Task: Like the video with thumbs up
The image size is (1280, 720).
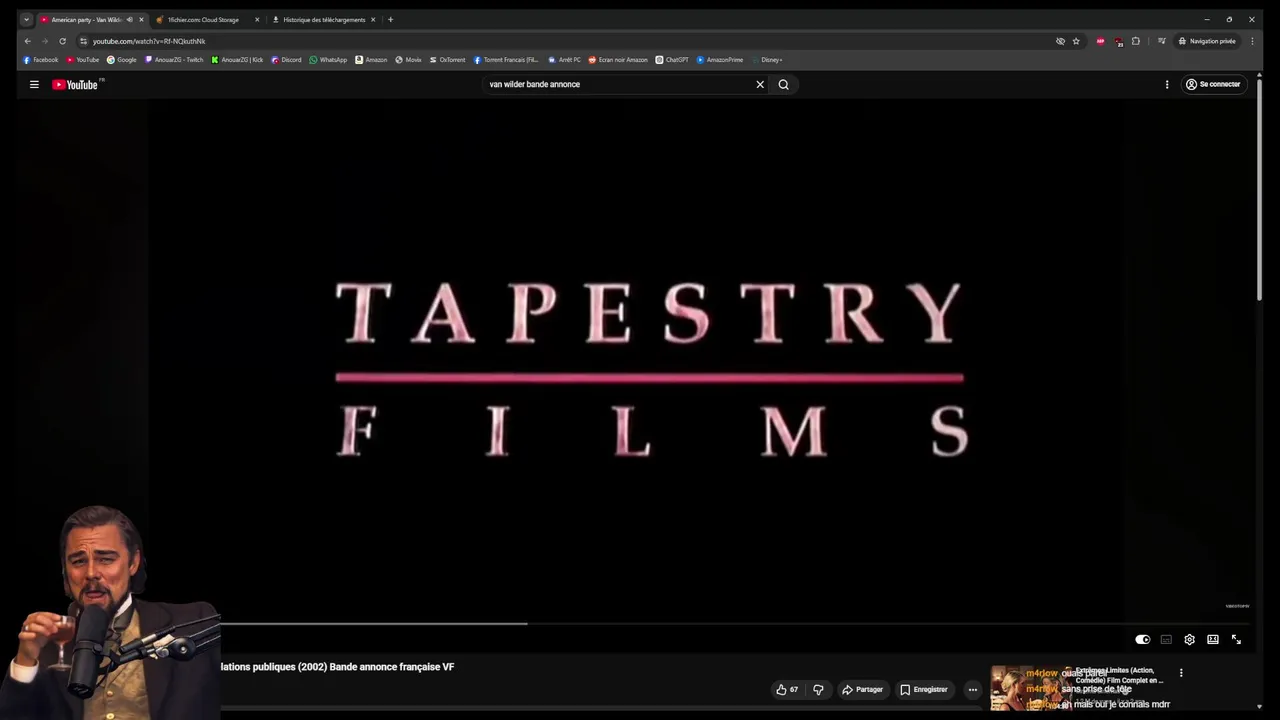Action: tap(788, 690)
